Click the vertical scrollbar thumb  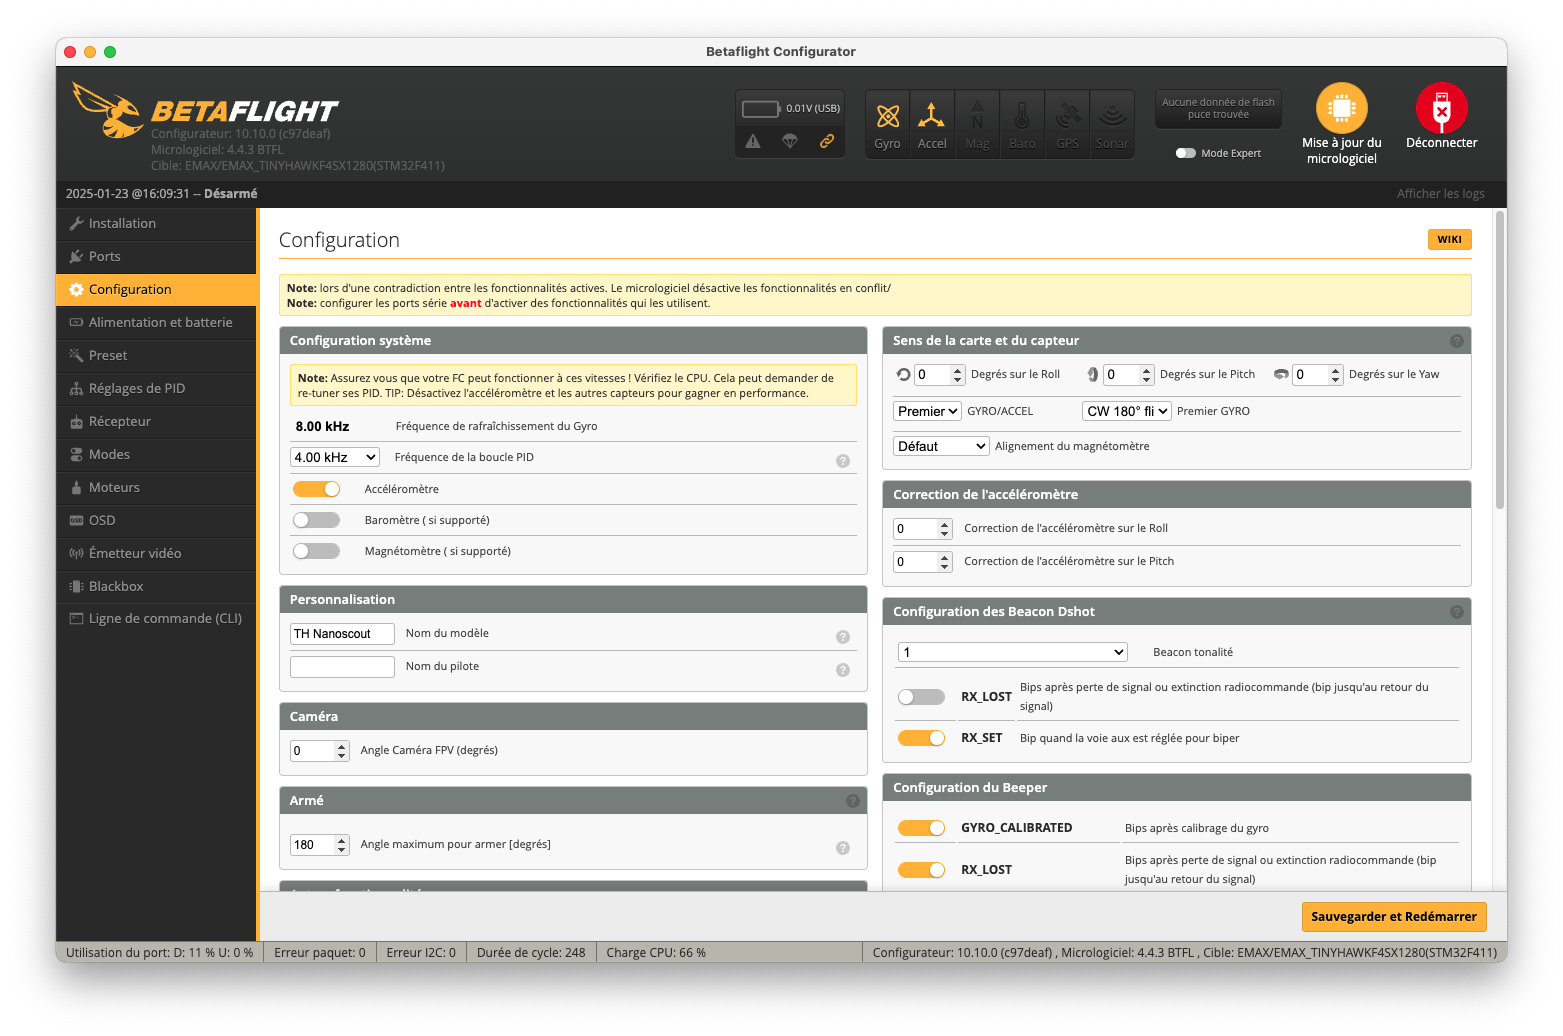point(1500,360)
